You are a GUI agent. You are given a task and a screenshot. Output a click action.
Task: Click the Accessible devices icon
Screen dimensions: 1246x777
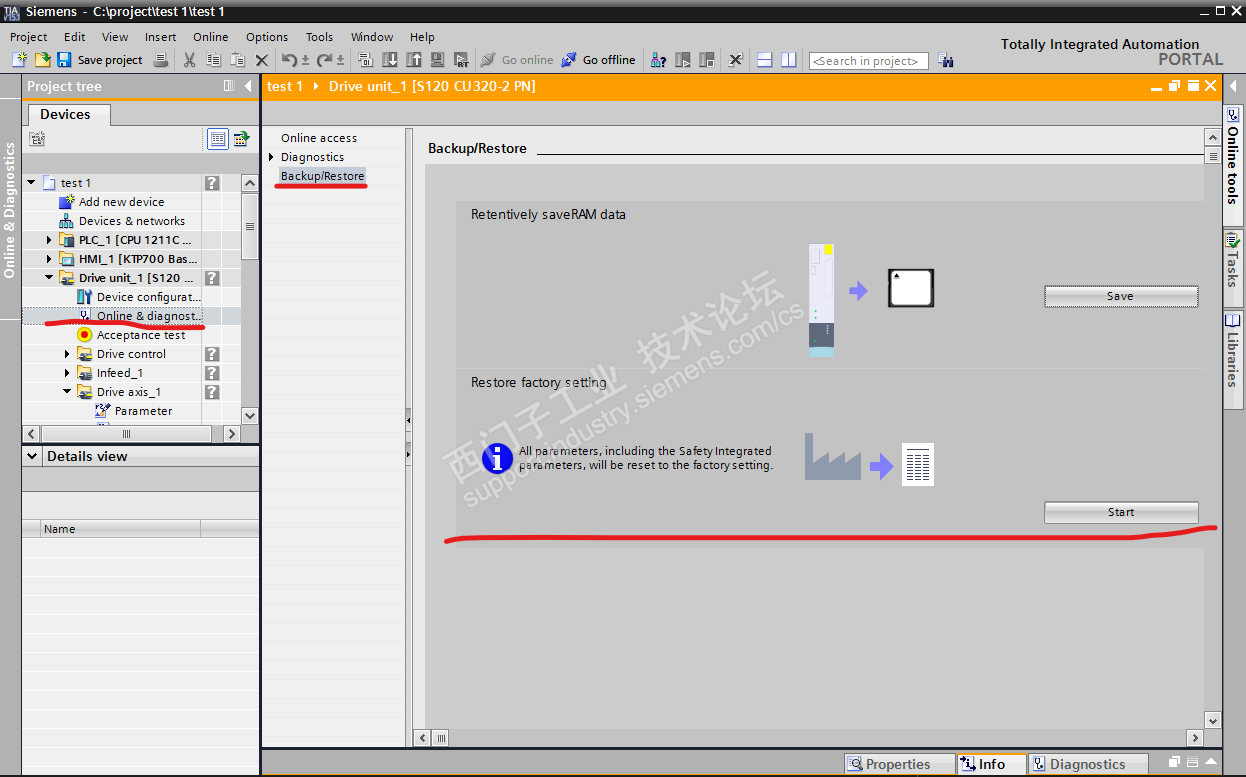pos(658,60)
